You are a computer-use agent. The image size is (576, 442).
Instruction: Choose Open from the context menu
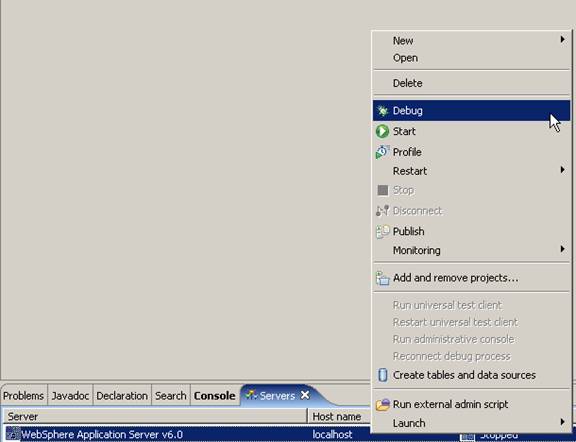405,58
